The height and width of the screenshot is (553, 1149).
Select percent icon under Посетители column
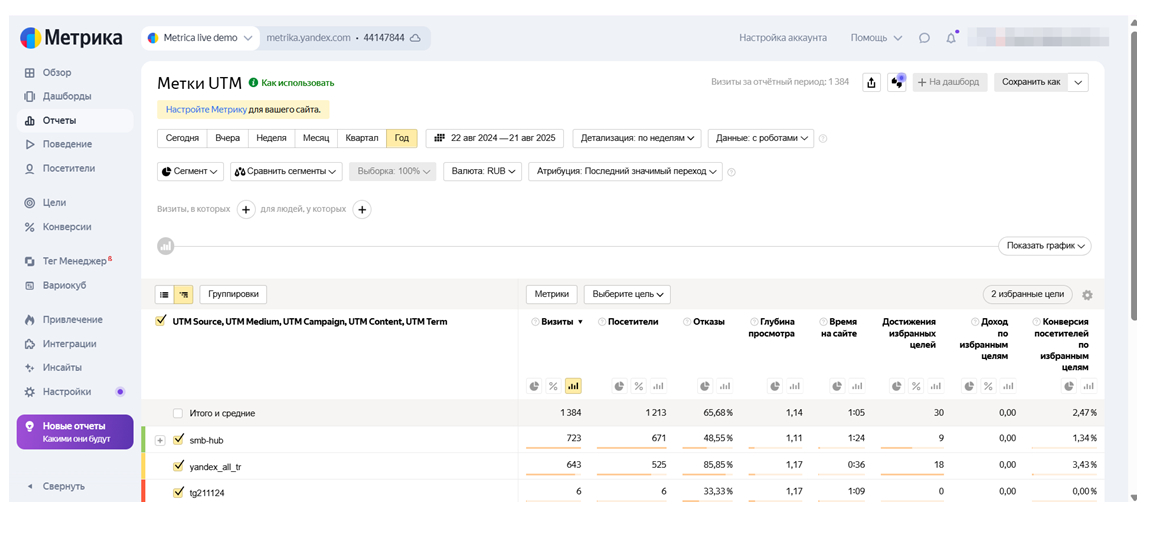pos(638,386)
